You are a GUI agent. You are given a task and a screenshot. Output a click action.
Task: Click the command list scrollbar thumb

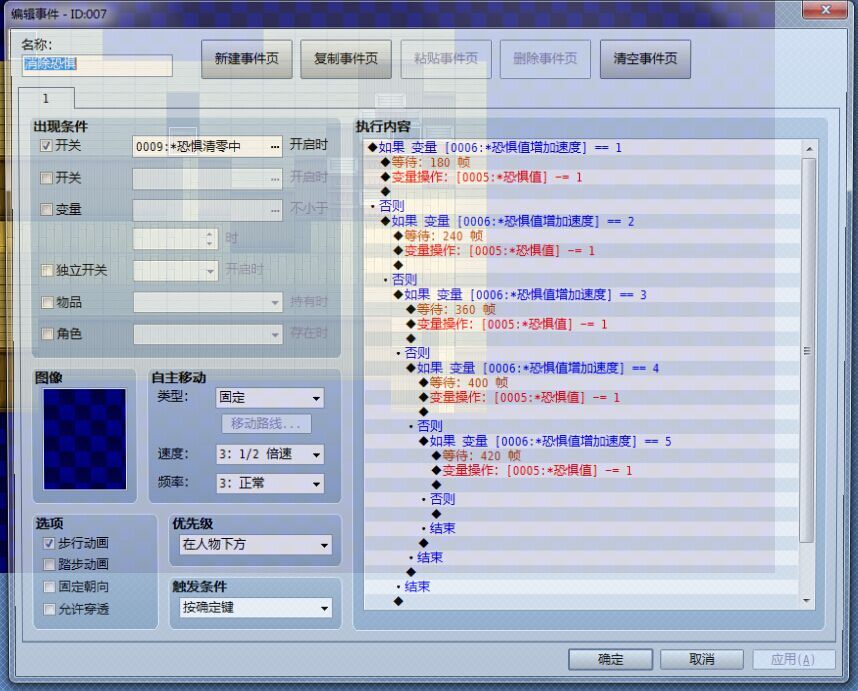(808, 350)
